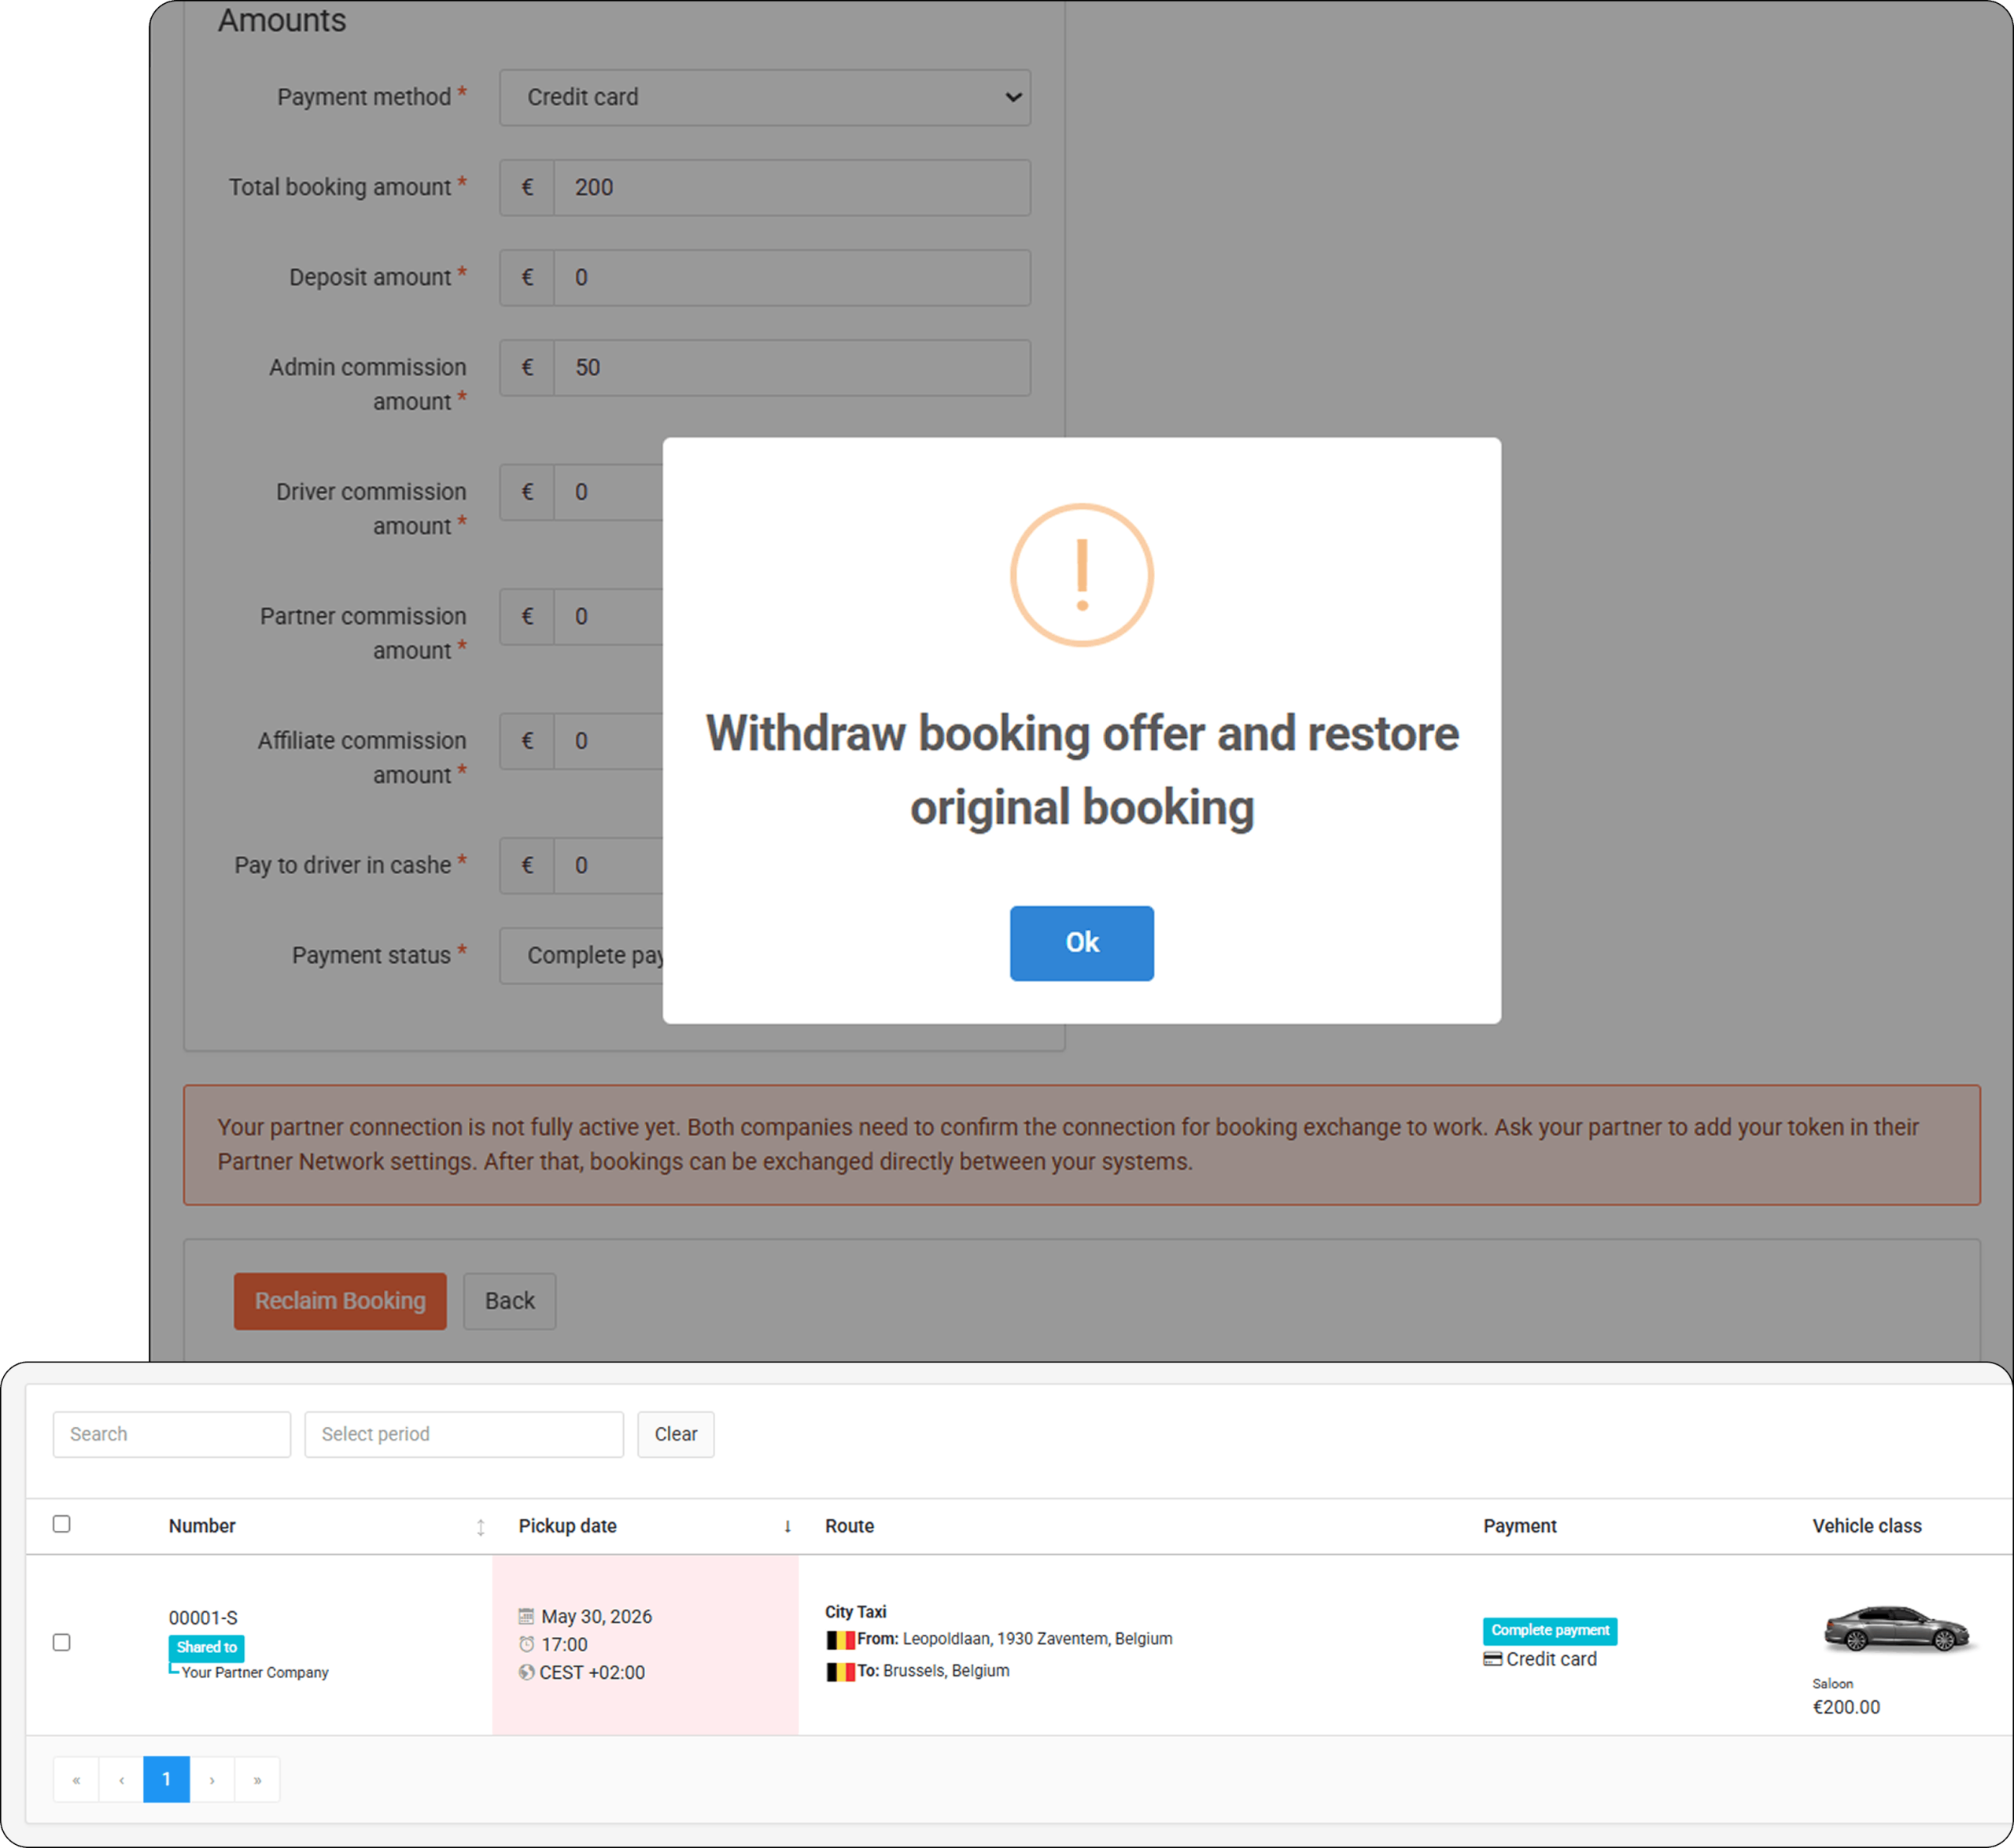This screenshot has width=2014, height=1848.
Task: Click the Back button
Action: pyautogui.click(x=510, y=1301)
